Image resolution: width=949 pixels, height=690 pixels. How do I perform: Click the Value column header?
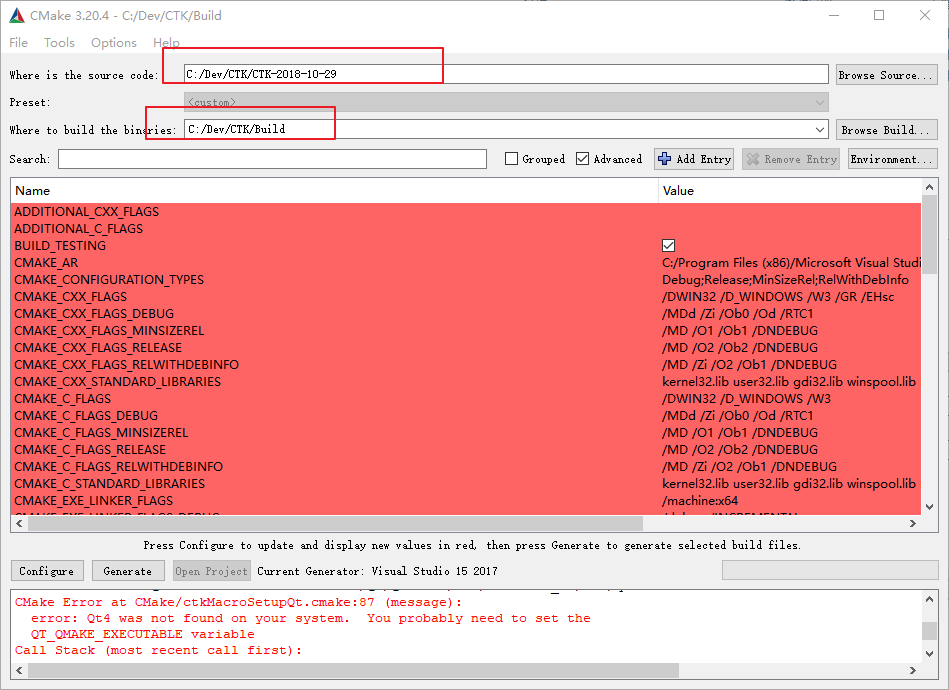point(789,191)
